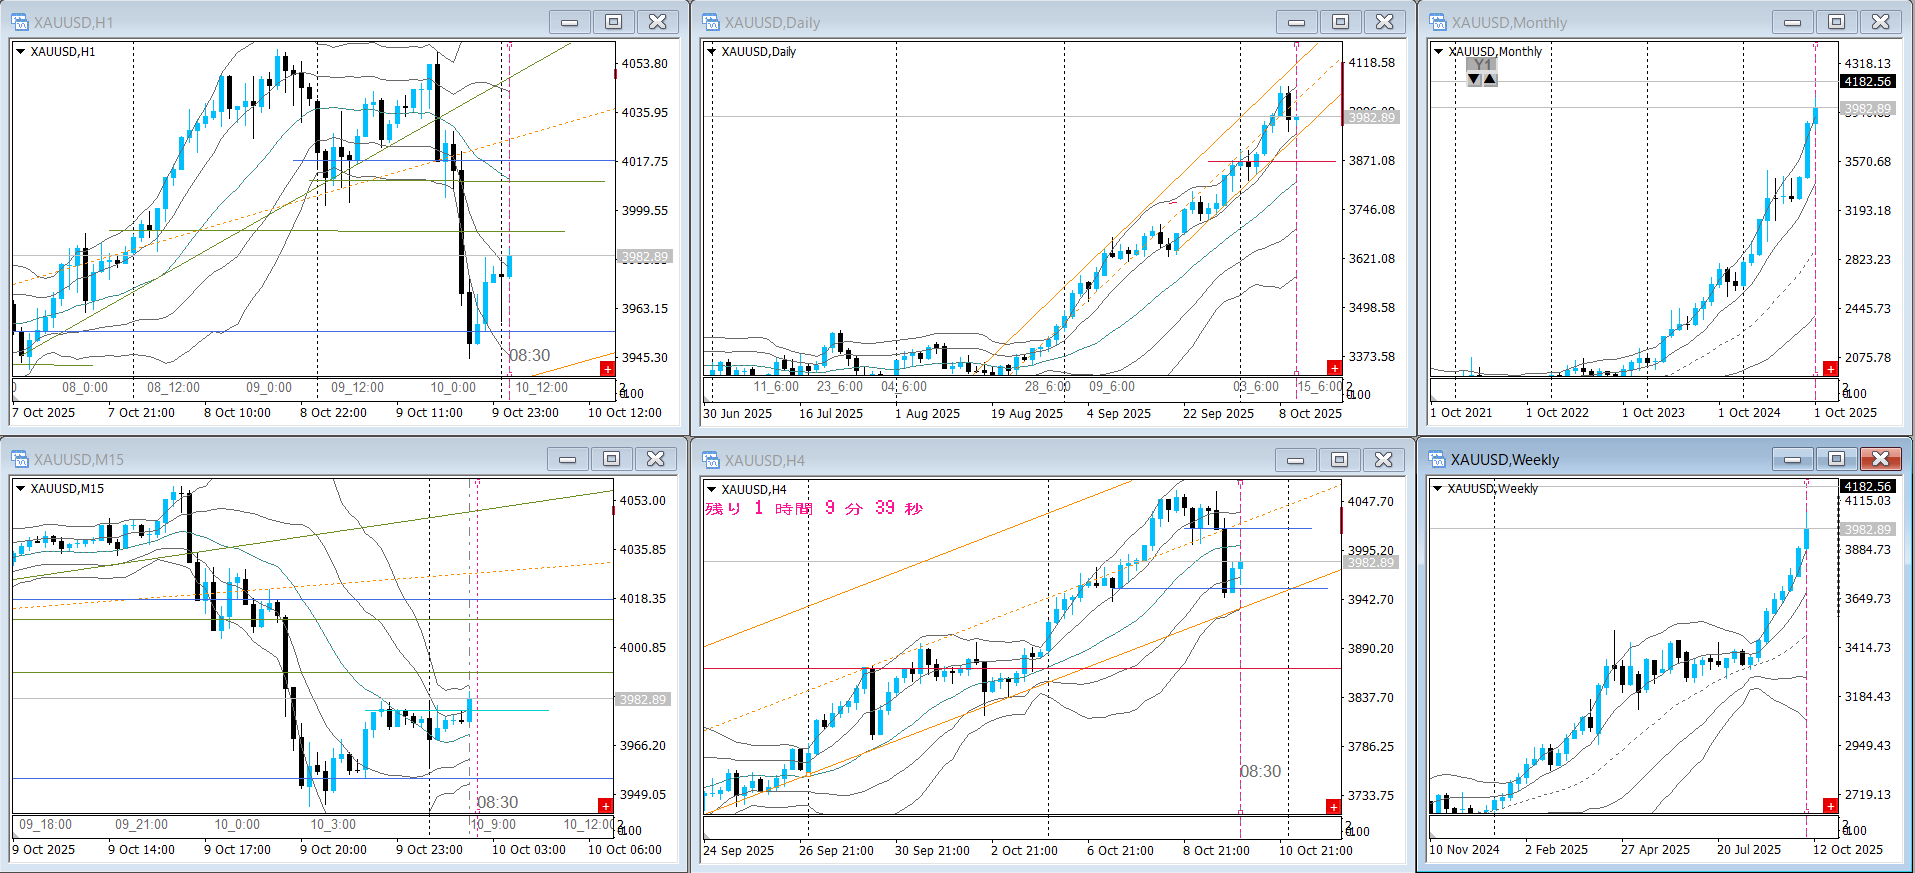The width and height of the screenshot is (1915, 873).
Task: Click the red plus icon in M15 chart
Action: (x=605, y=806)
